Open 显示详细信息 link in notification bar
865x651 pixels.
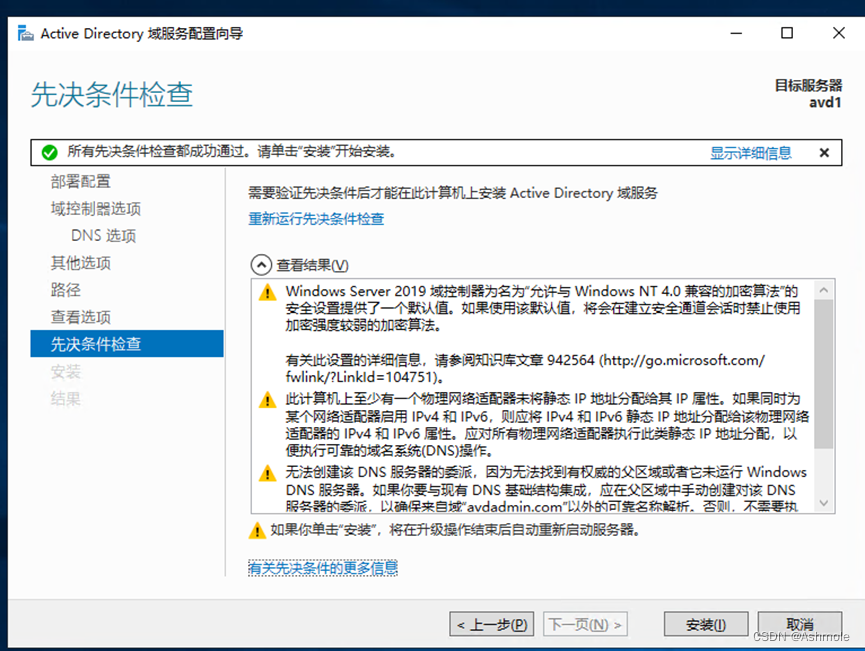tap(750, 153)
